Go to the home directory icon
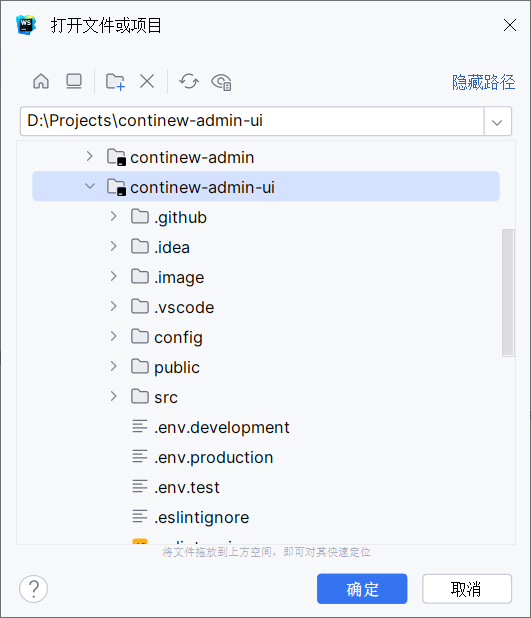The image size is (531, 618). (x=41, y=82)
